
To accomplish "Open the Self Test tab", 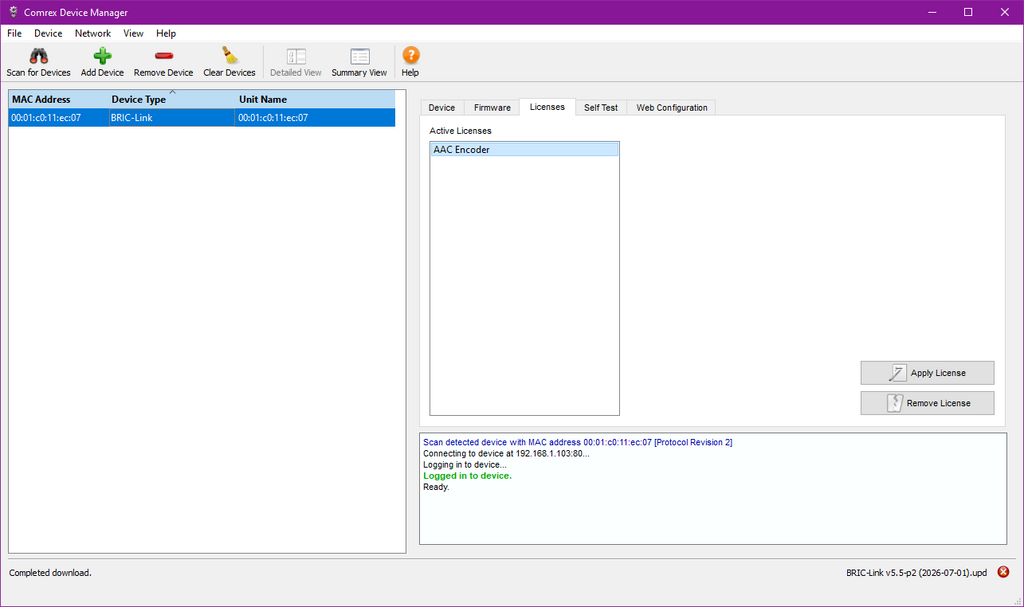I will point(601,108).
